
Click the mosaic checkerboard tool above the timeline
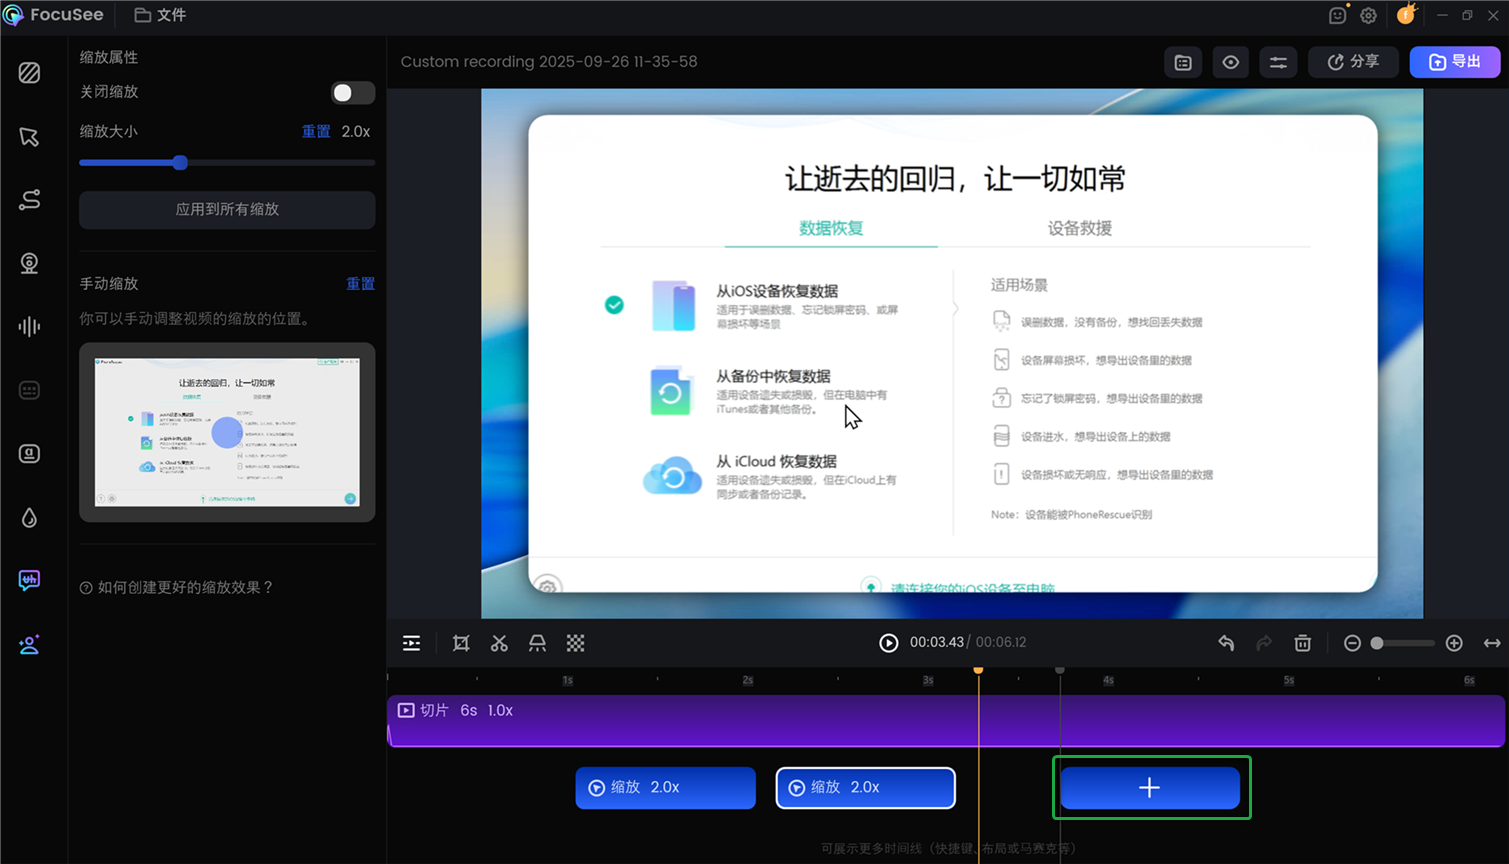[575, 643]
